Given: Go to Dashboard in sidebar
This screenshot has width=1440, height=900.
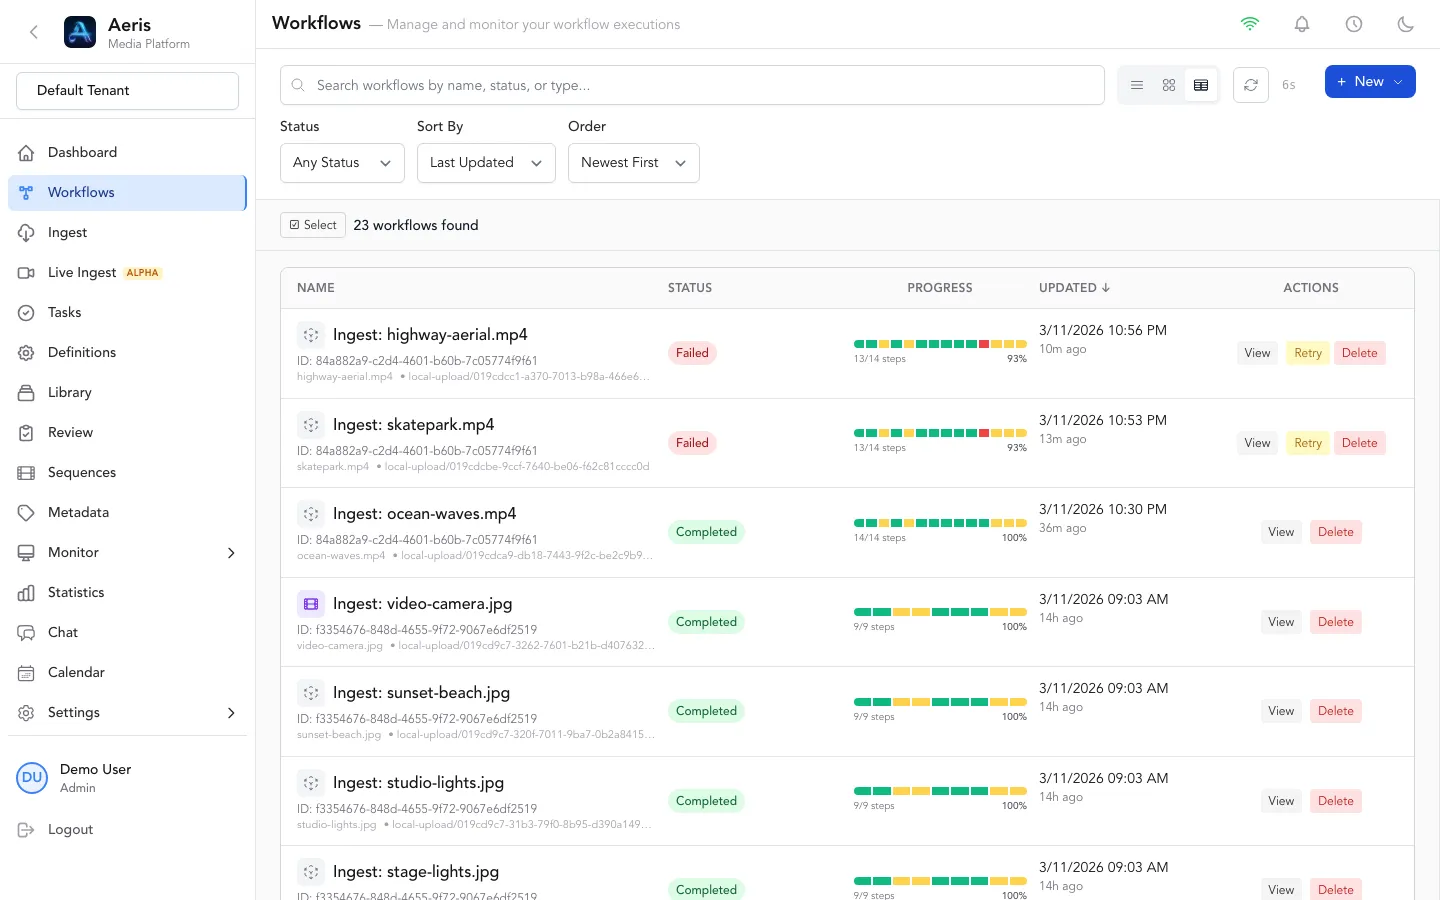Looking at the screenshot, I should (x=127, y=152).
